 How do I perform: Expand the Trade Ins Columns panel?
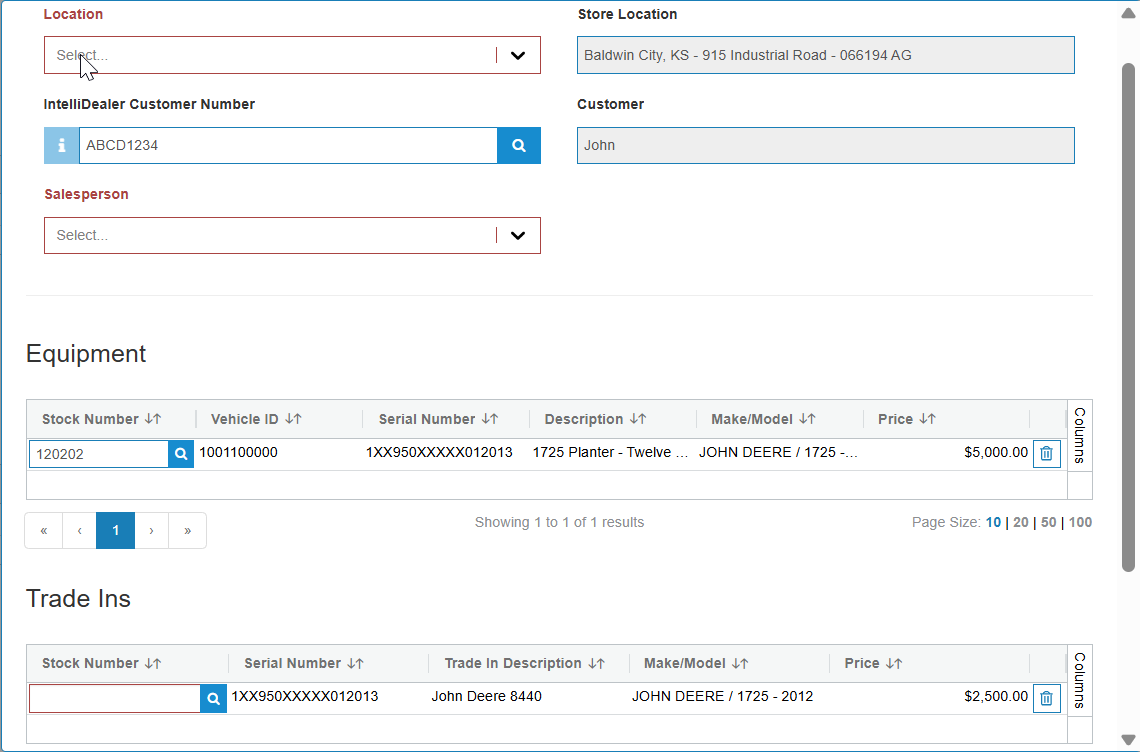click(x=1080, y=680)
